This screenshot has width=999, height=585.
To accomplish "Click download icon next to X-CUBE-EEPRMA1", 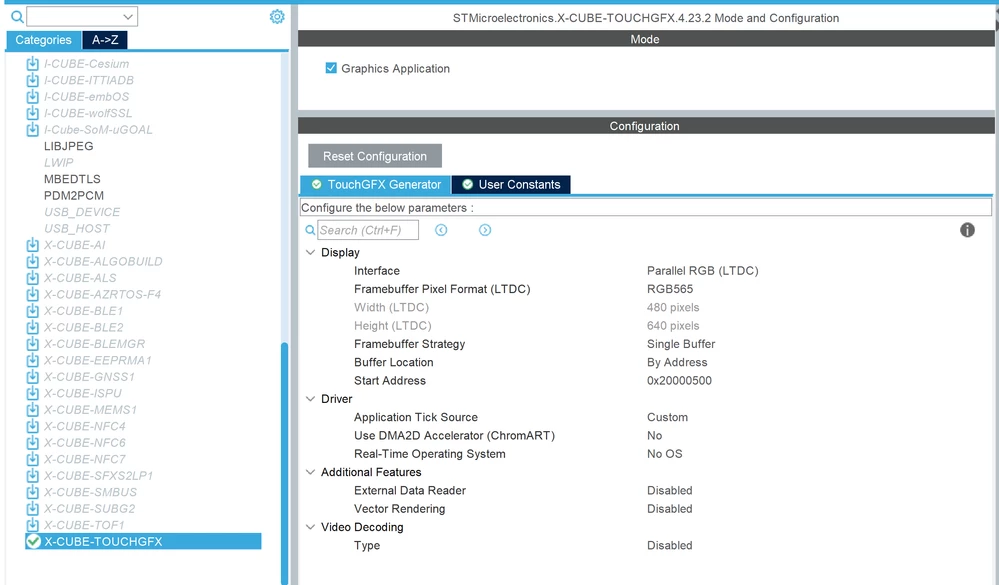I will (32, 361).
